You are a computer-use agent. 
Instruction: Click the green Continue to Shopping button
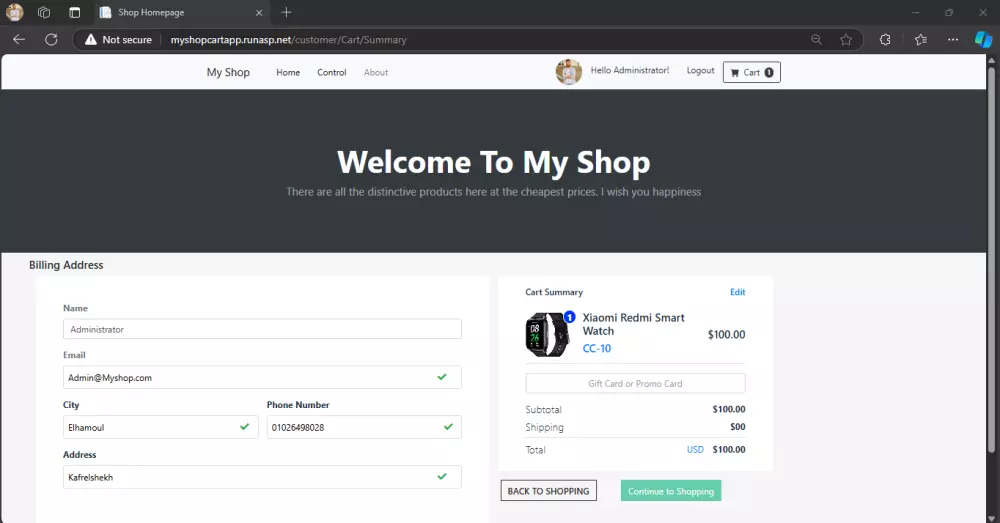pyautogui.click(x=671, y=490)
